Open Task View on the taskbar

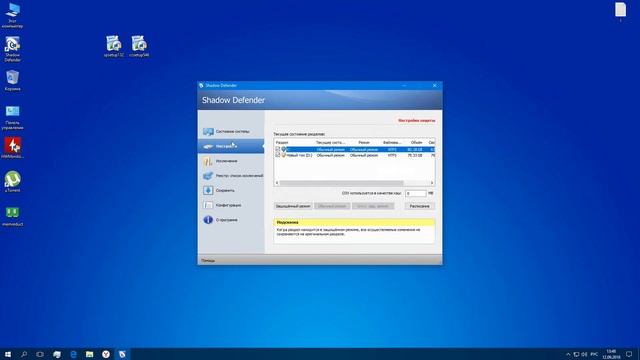pos(40,354)
